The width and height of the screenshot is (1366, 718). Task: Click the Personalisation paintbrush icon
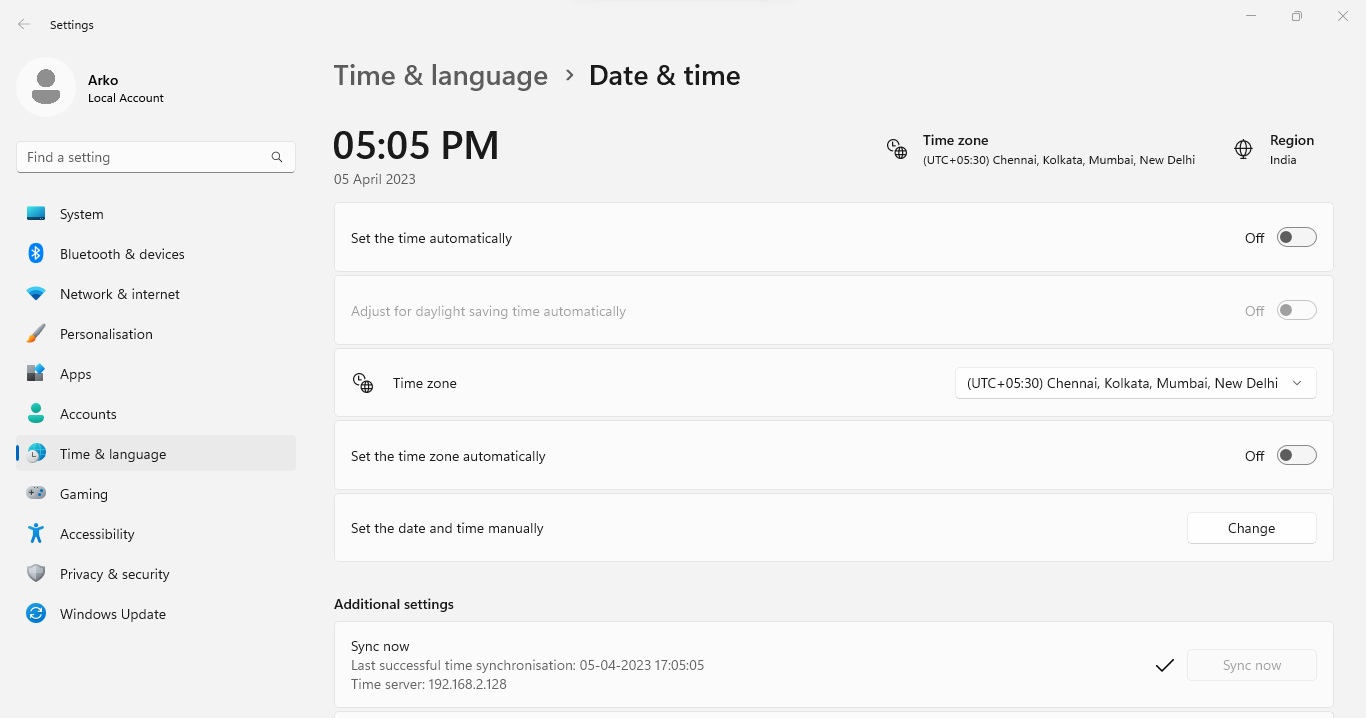coord(36,334)
